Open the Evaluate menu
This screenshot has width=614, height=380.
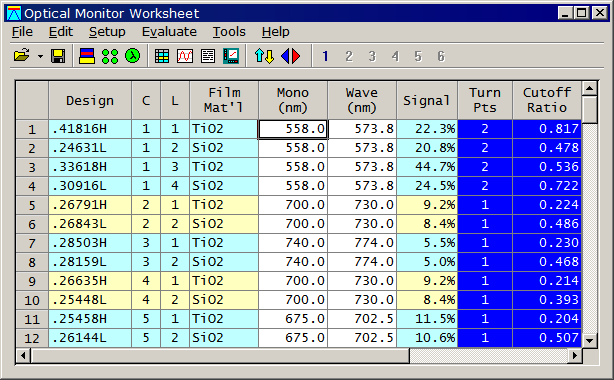coord(169,32)
